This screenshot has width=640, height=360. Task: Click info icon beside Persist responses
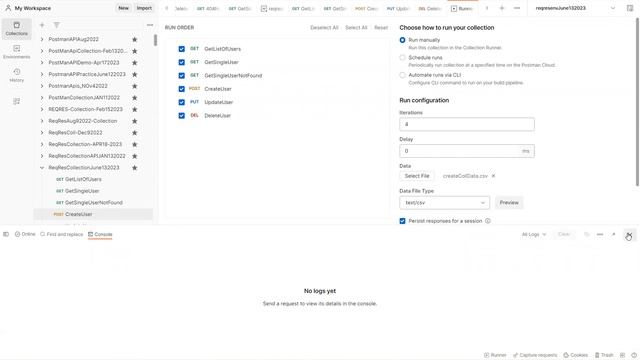tap(487, 221)
